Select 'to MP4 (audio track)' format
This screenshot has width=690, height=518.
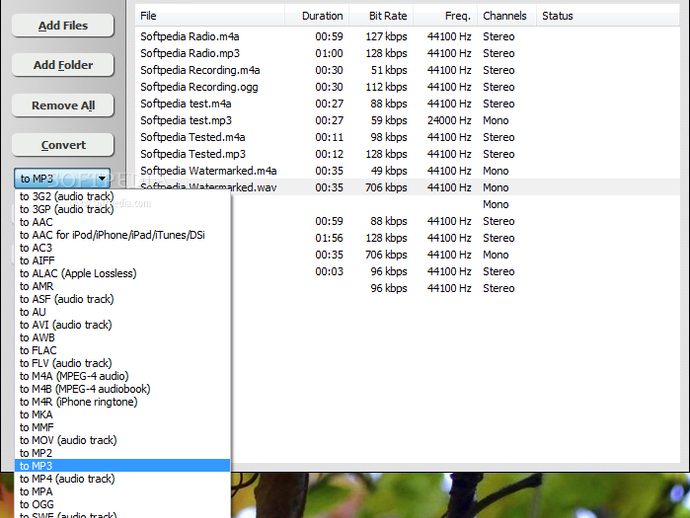(x=122, y=479)
